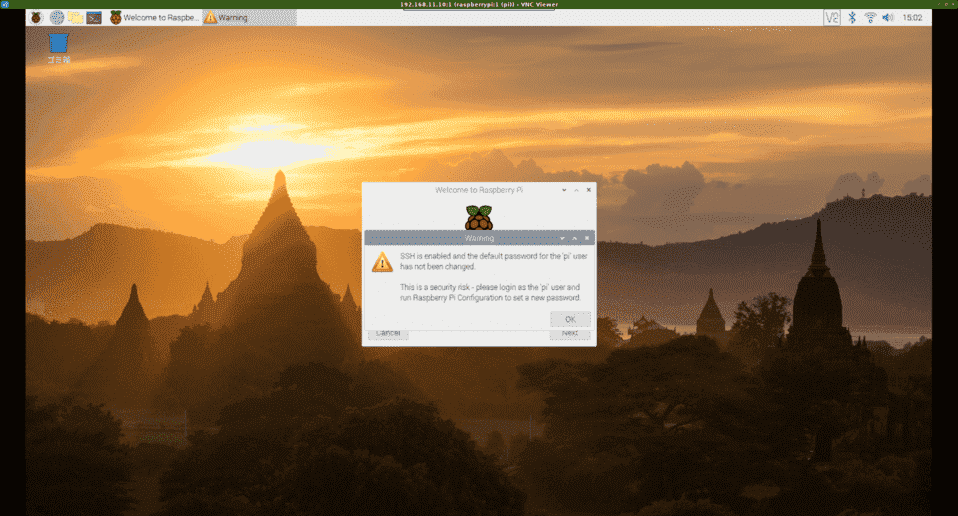
Task: Click the clock showing 15:02
Action: (x=912, y=18)
